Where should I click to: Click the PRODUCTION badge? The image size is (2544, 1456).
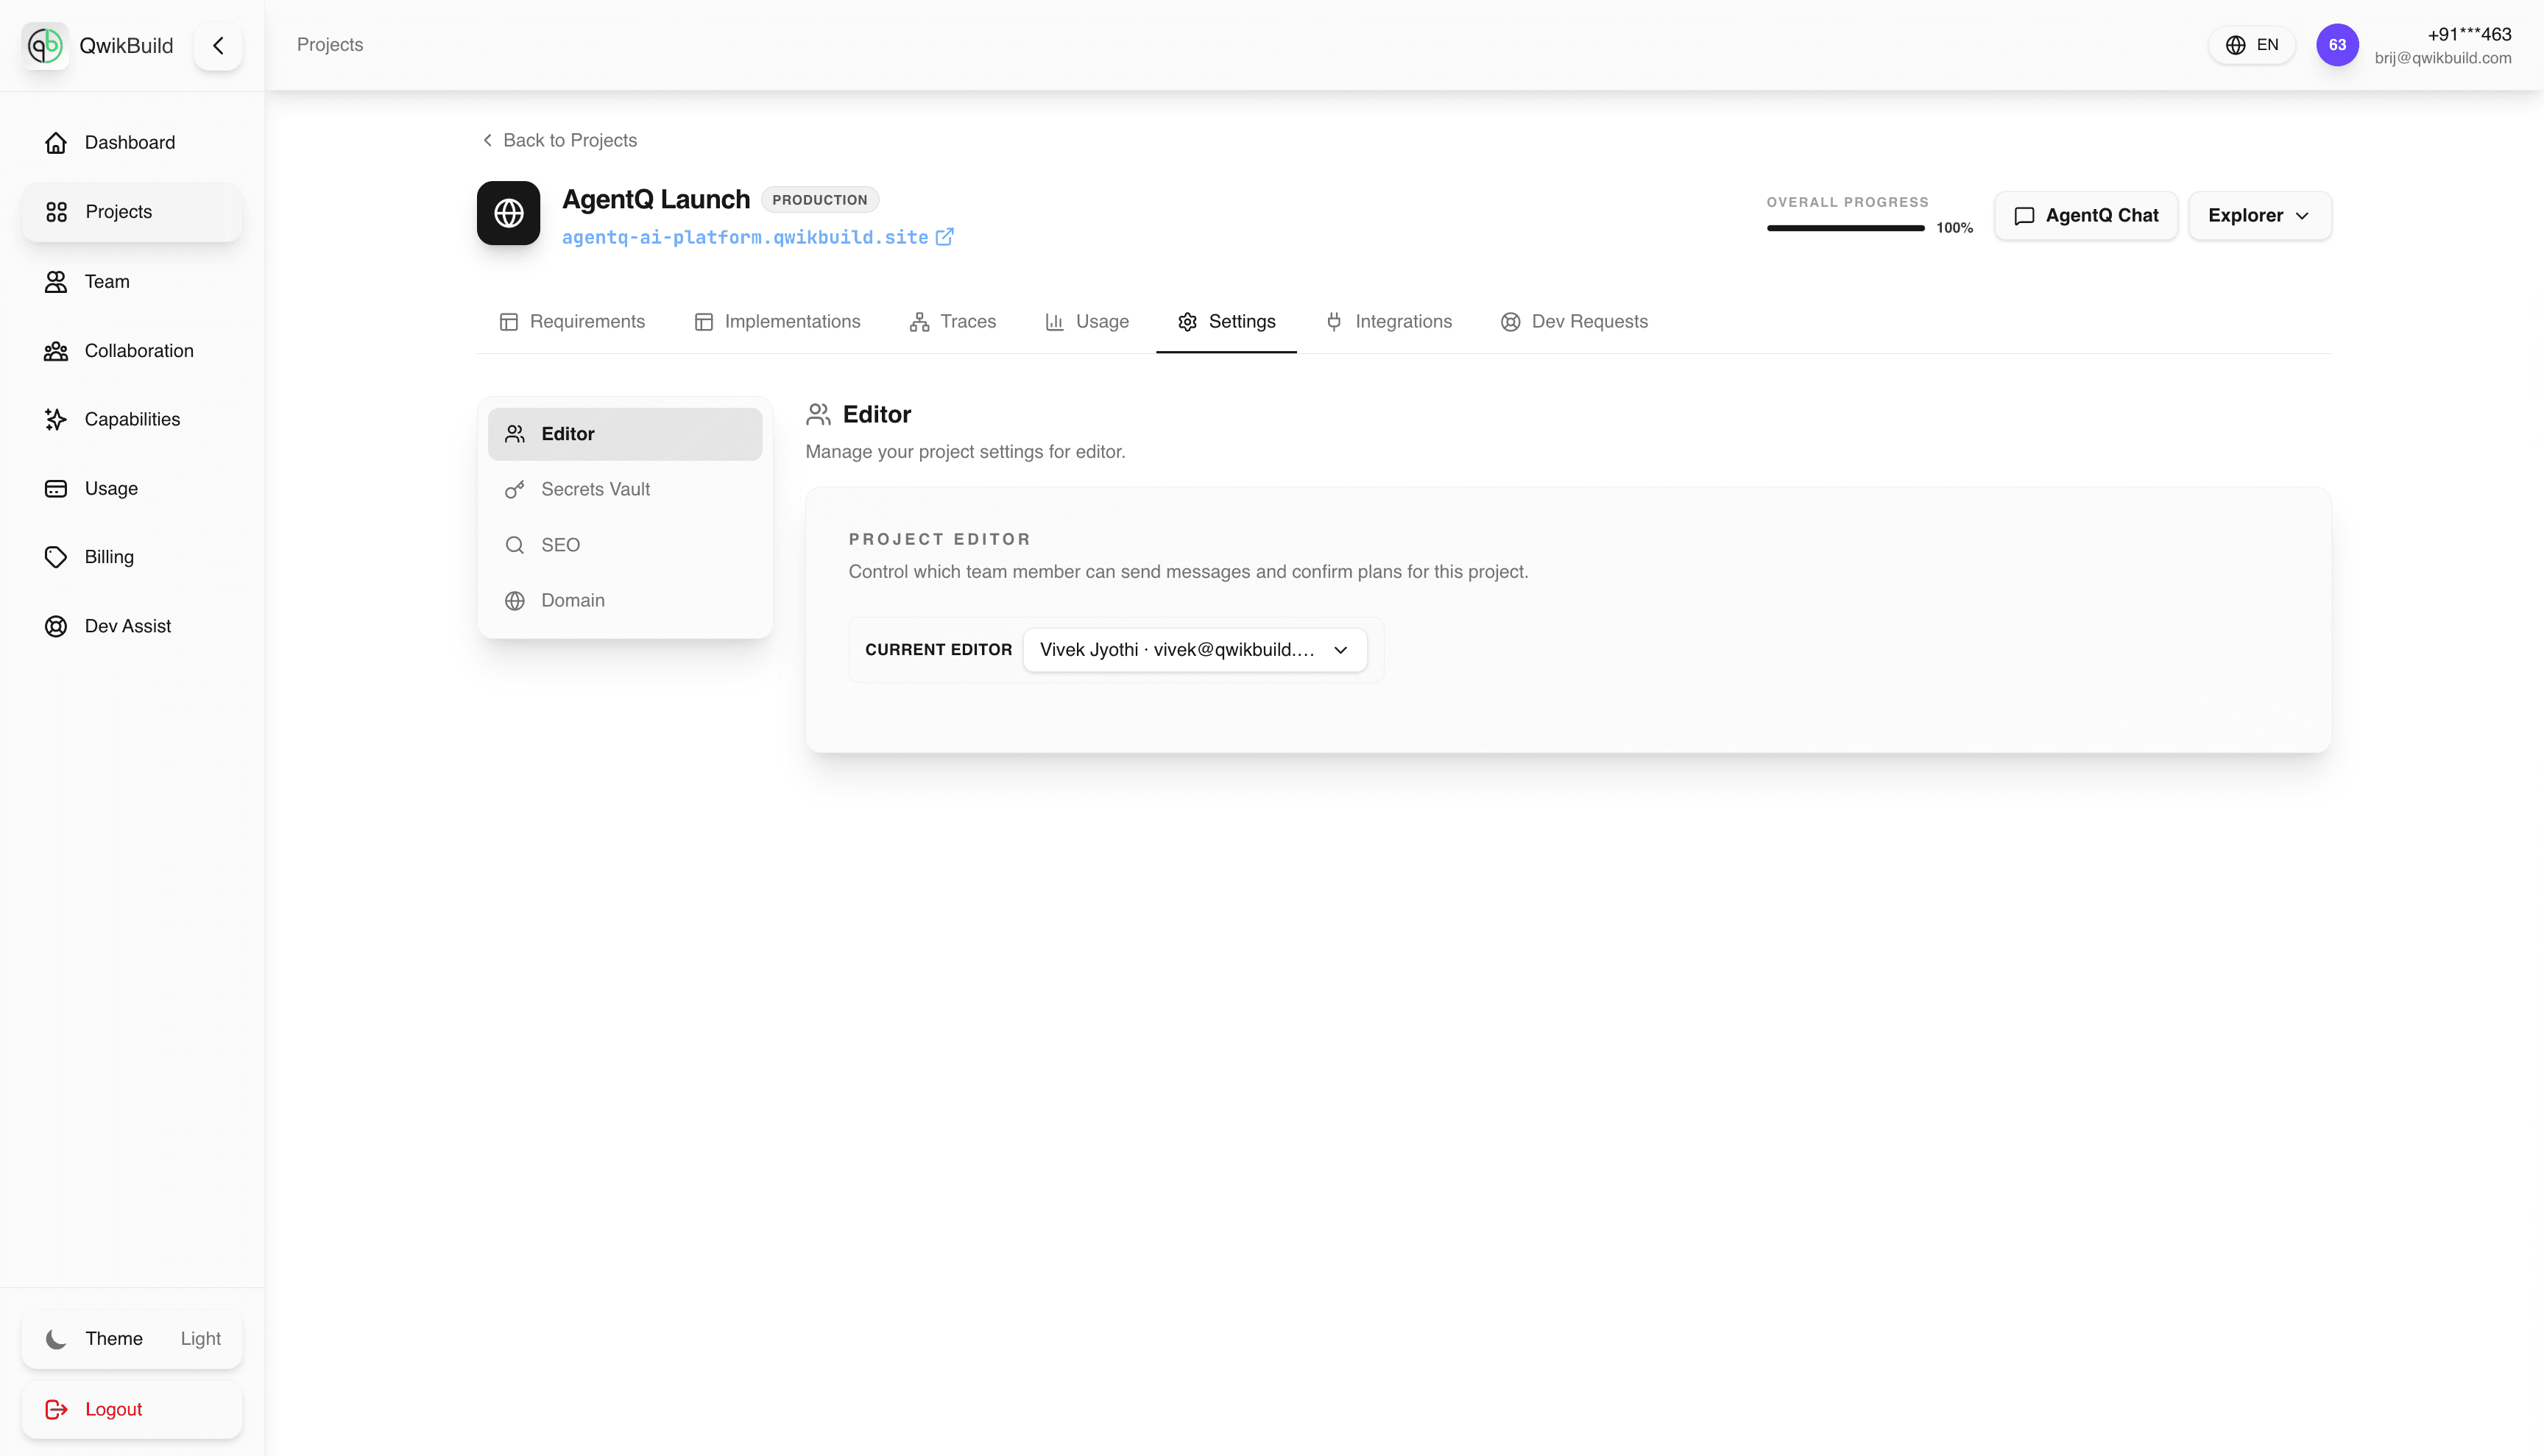coord(820,200)
